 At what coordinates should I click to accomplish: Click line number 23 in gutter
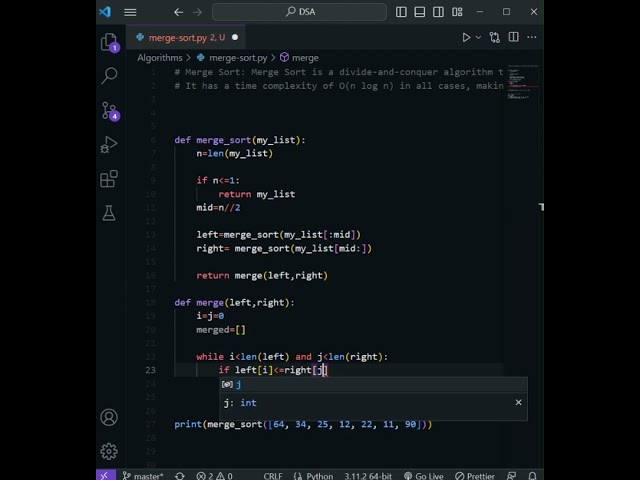point(151,370)
